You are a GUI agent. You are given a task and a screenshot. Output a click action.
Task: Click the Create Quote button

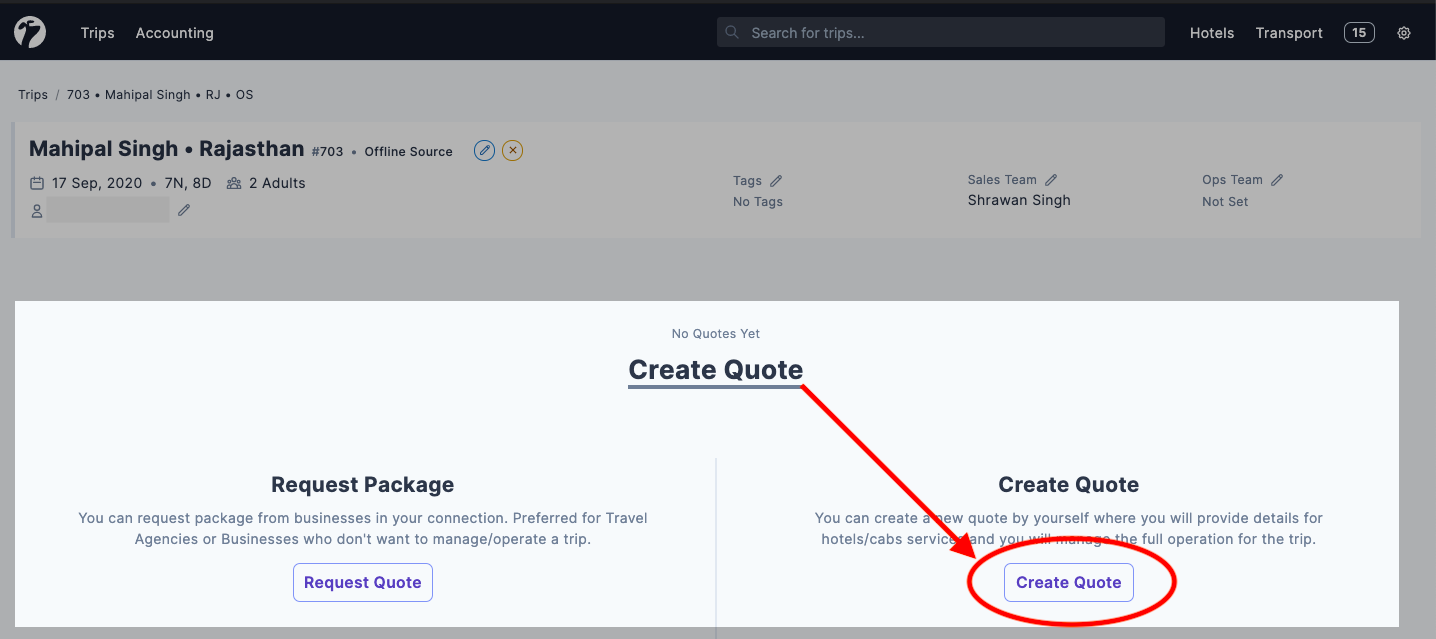1069,582
